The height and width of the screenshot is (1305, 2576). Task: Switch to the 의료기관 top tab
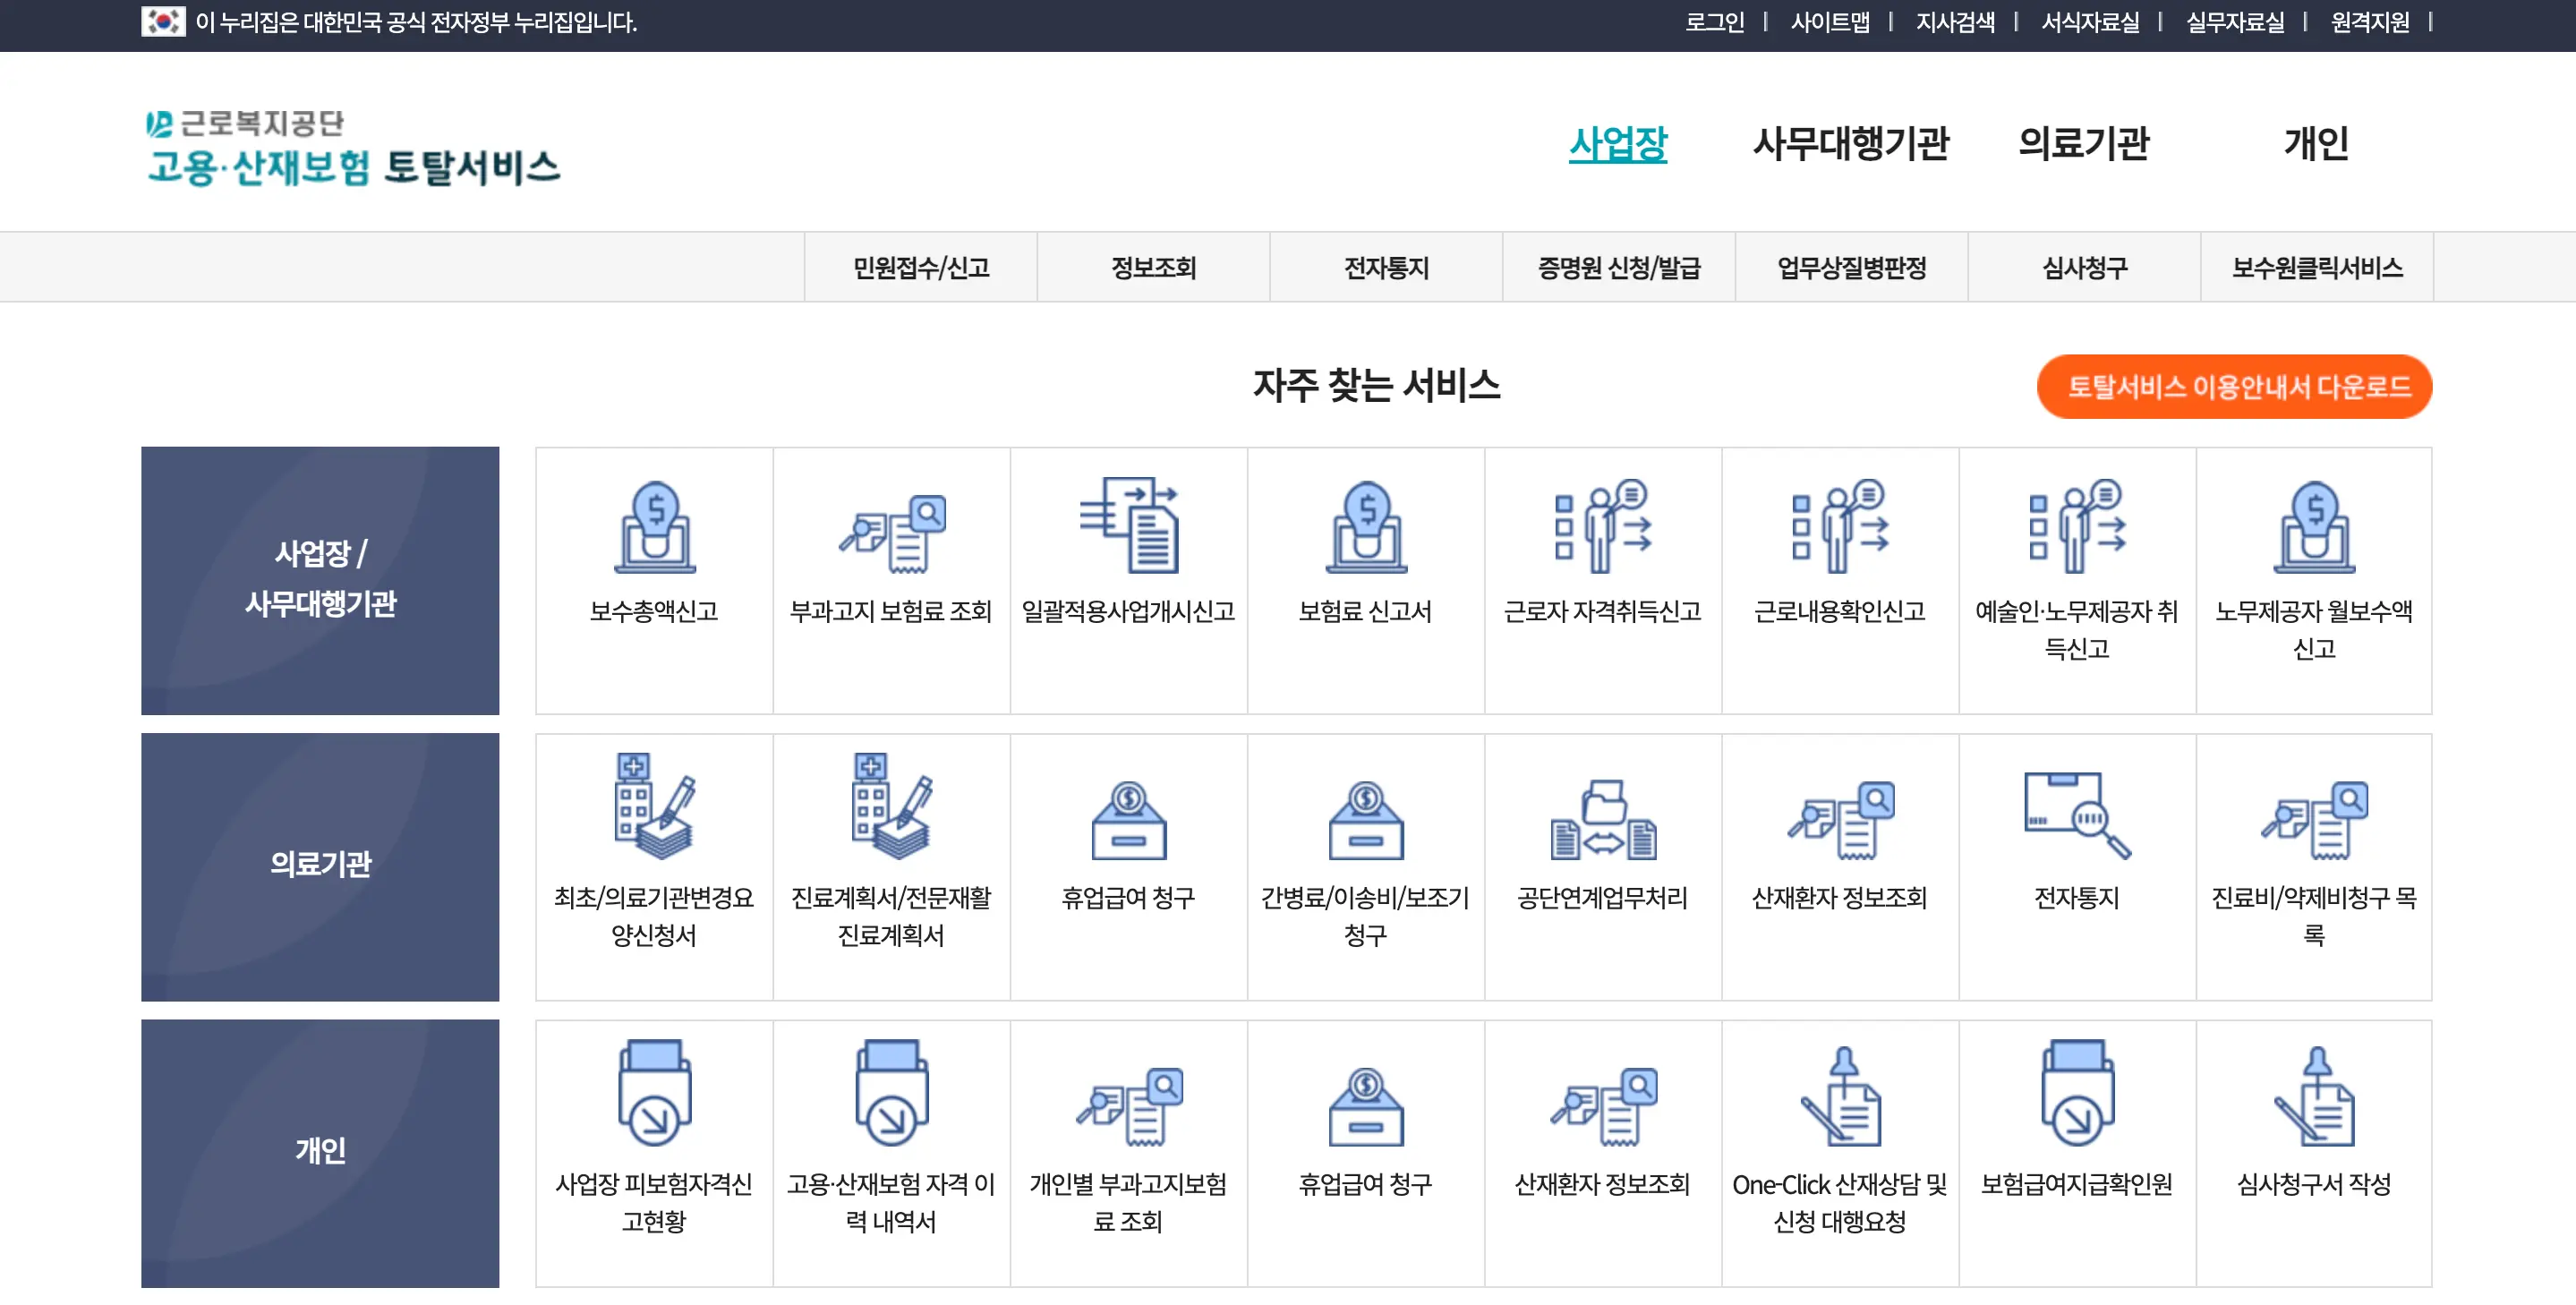(2083, 144)
